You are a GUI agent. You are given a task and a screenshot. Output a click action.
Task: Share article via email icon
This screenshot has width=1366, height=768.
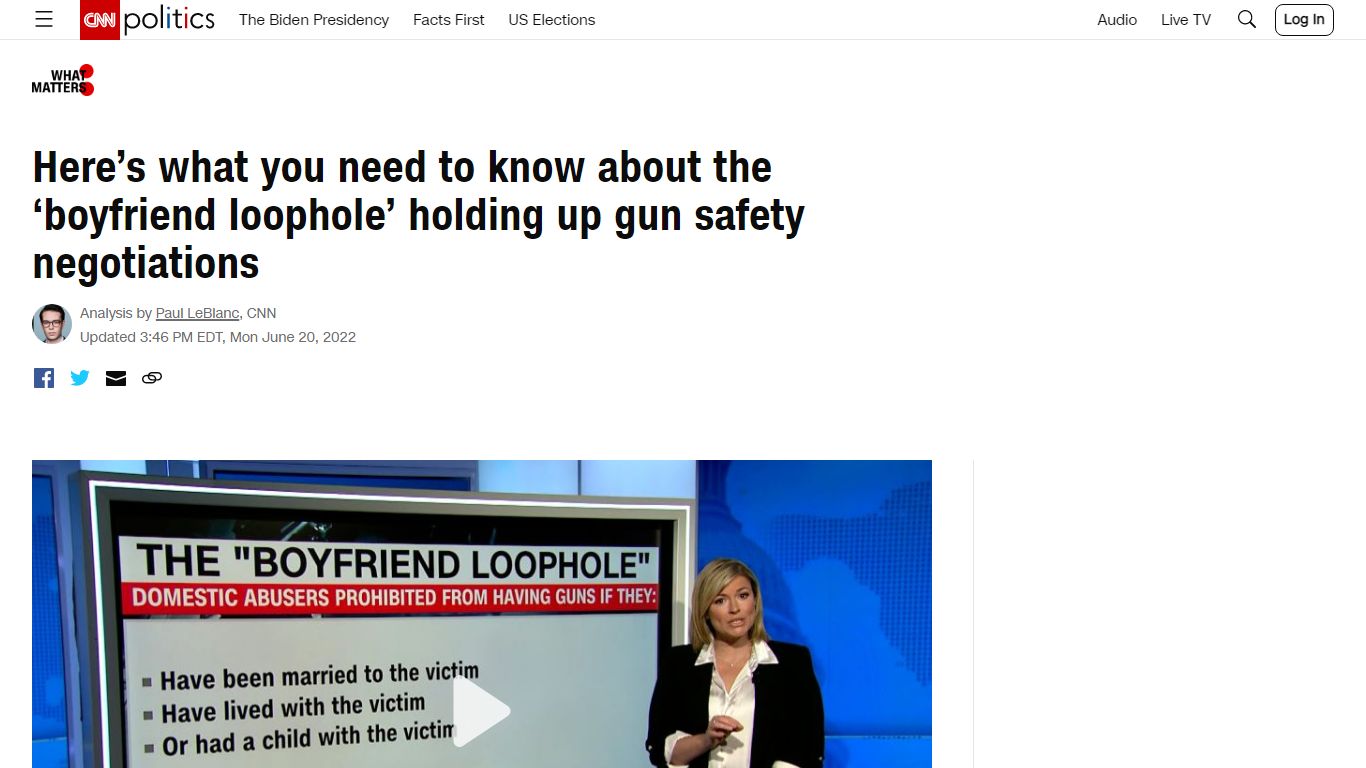coord(116,378)
